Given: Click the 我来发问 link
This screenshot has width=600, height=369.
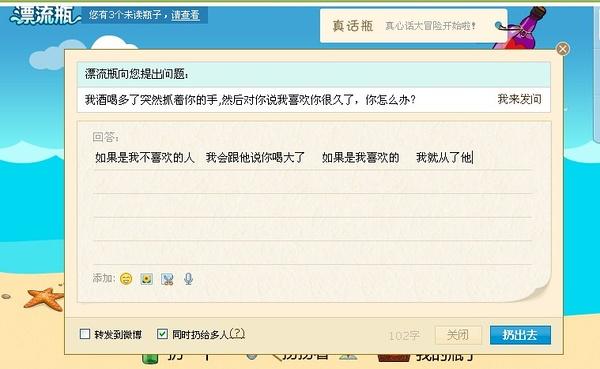Looking at the screenshot, I should [x=519, y=99].
